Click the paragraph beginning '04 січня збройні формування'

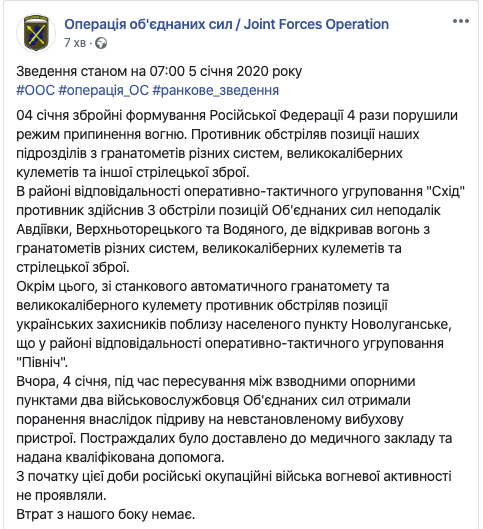pos(237,144)
